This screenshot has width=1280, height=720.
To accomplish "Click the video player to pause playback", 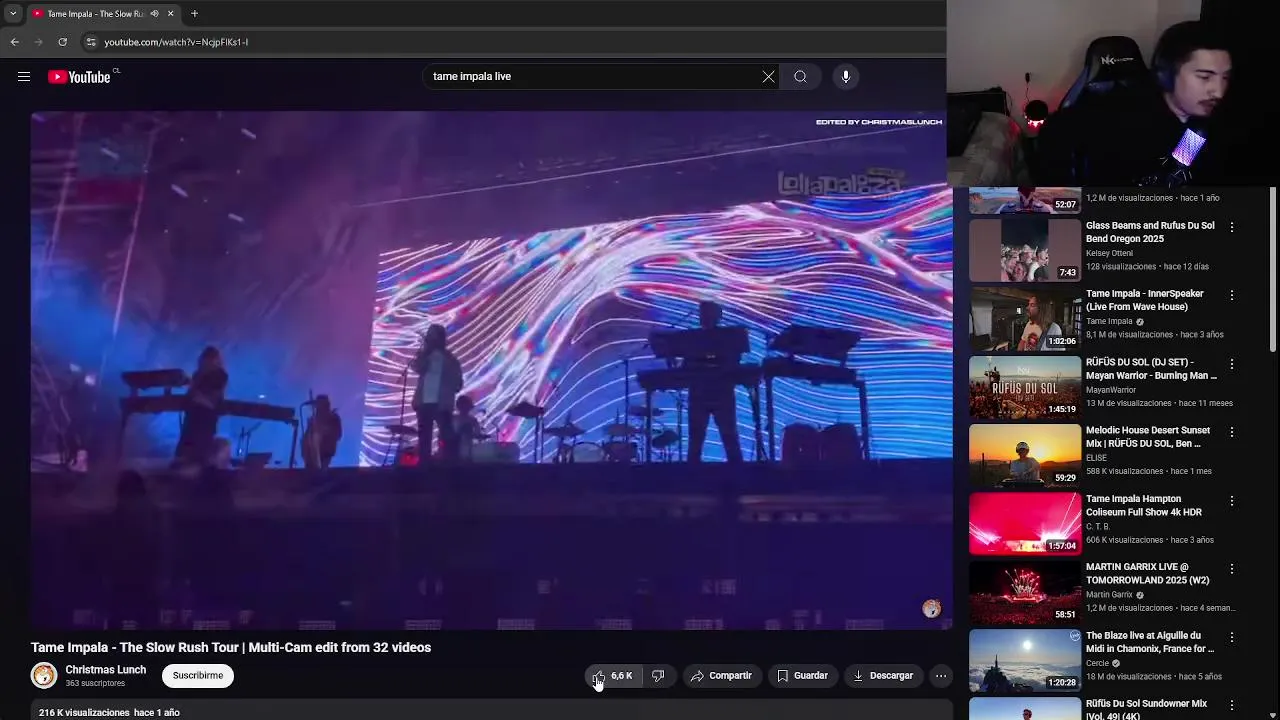I will pyautogui.click(x=491, y=370).
